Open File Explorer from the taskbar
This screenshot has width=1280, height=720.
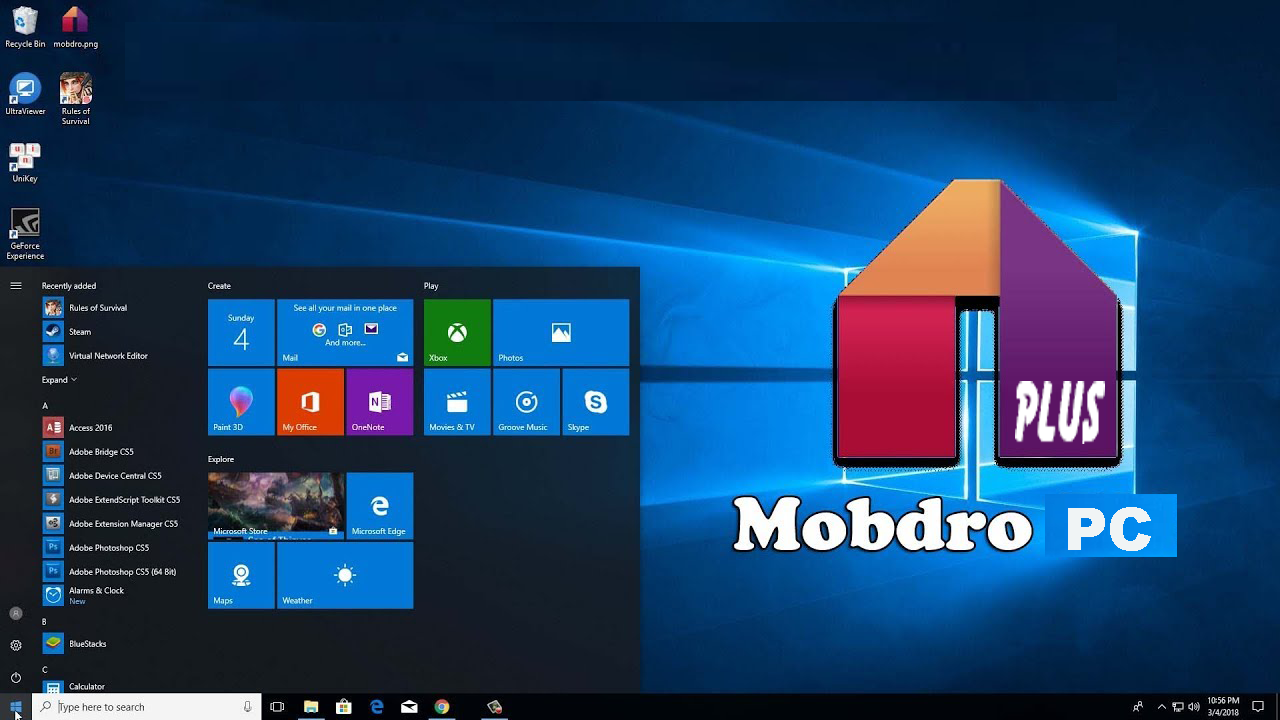pyautogui.click(x=311, y=707)
